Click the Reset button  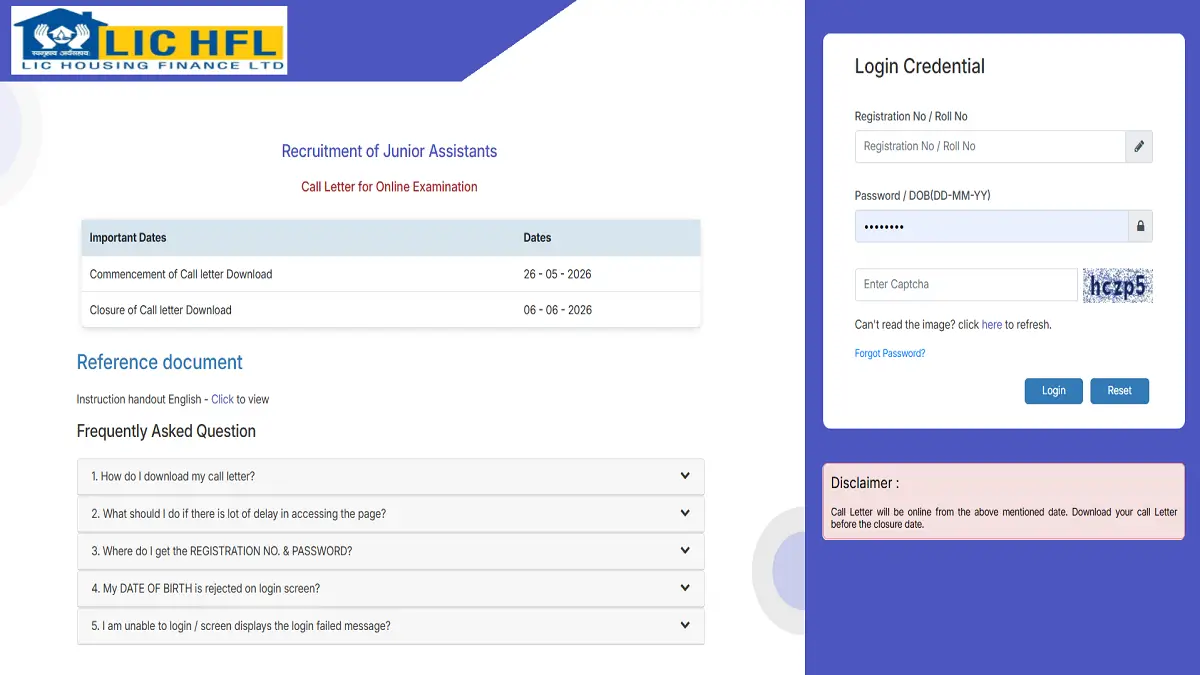point(1120,391)
